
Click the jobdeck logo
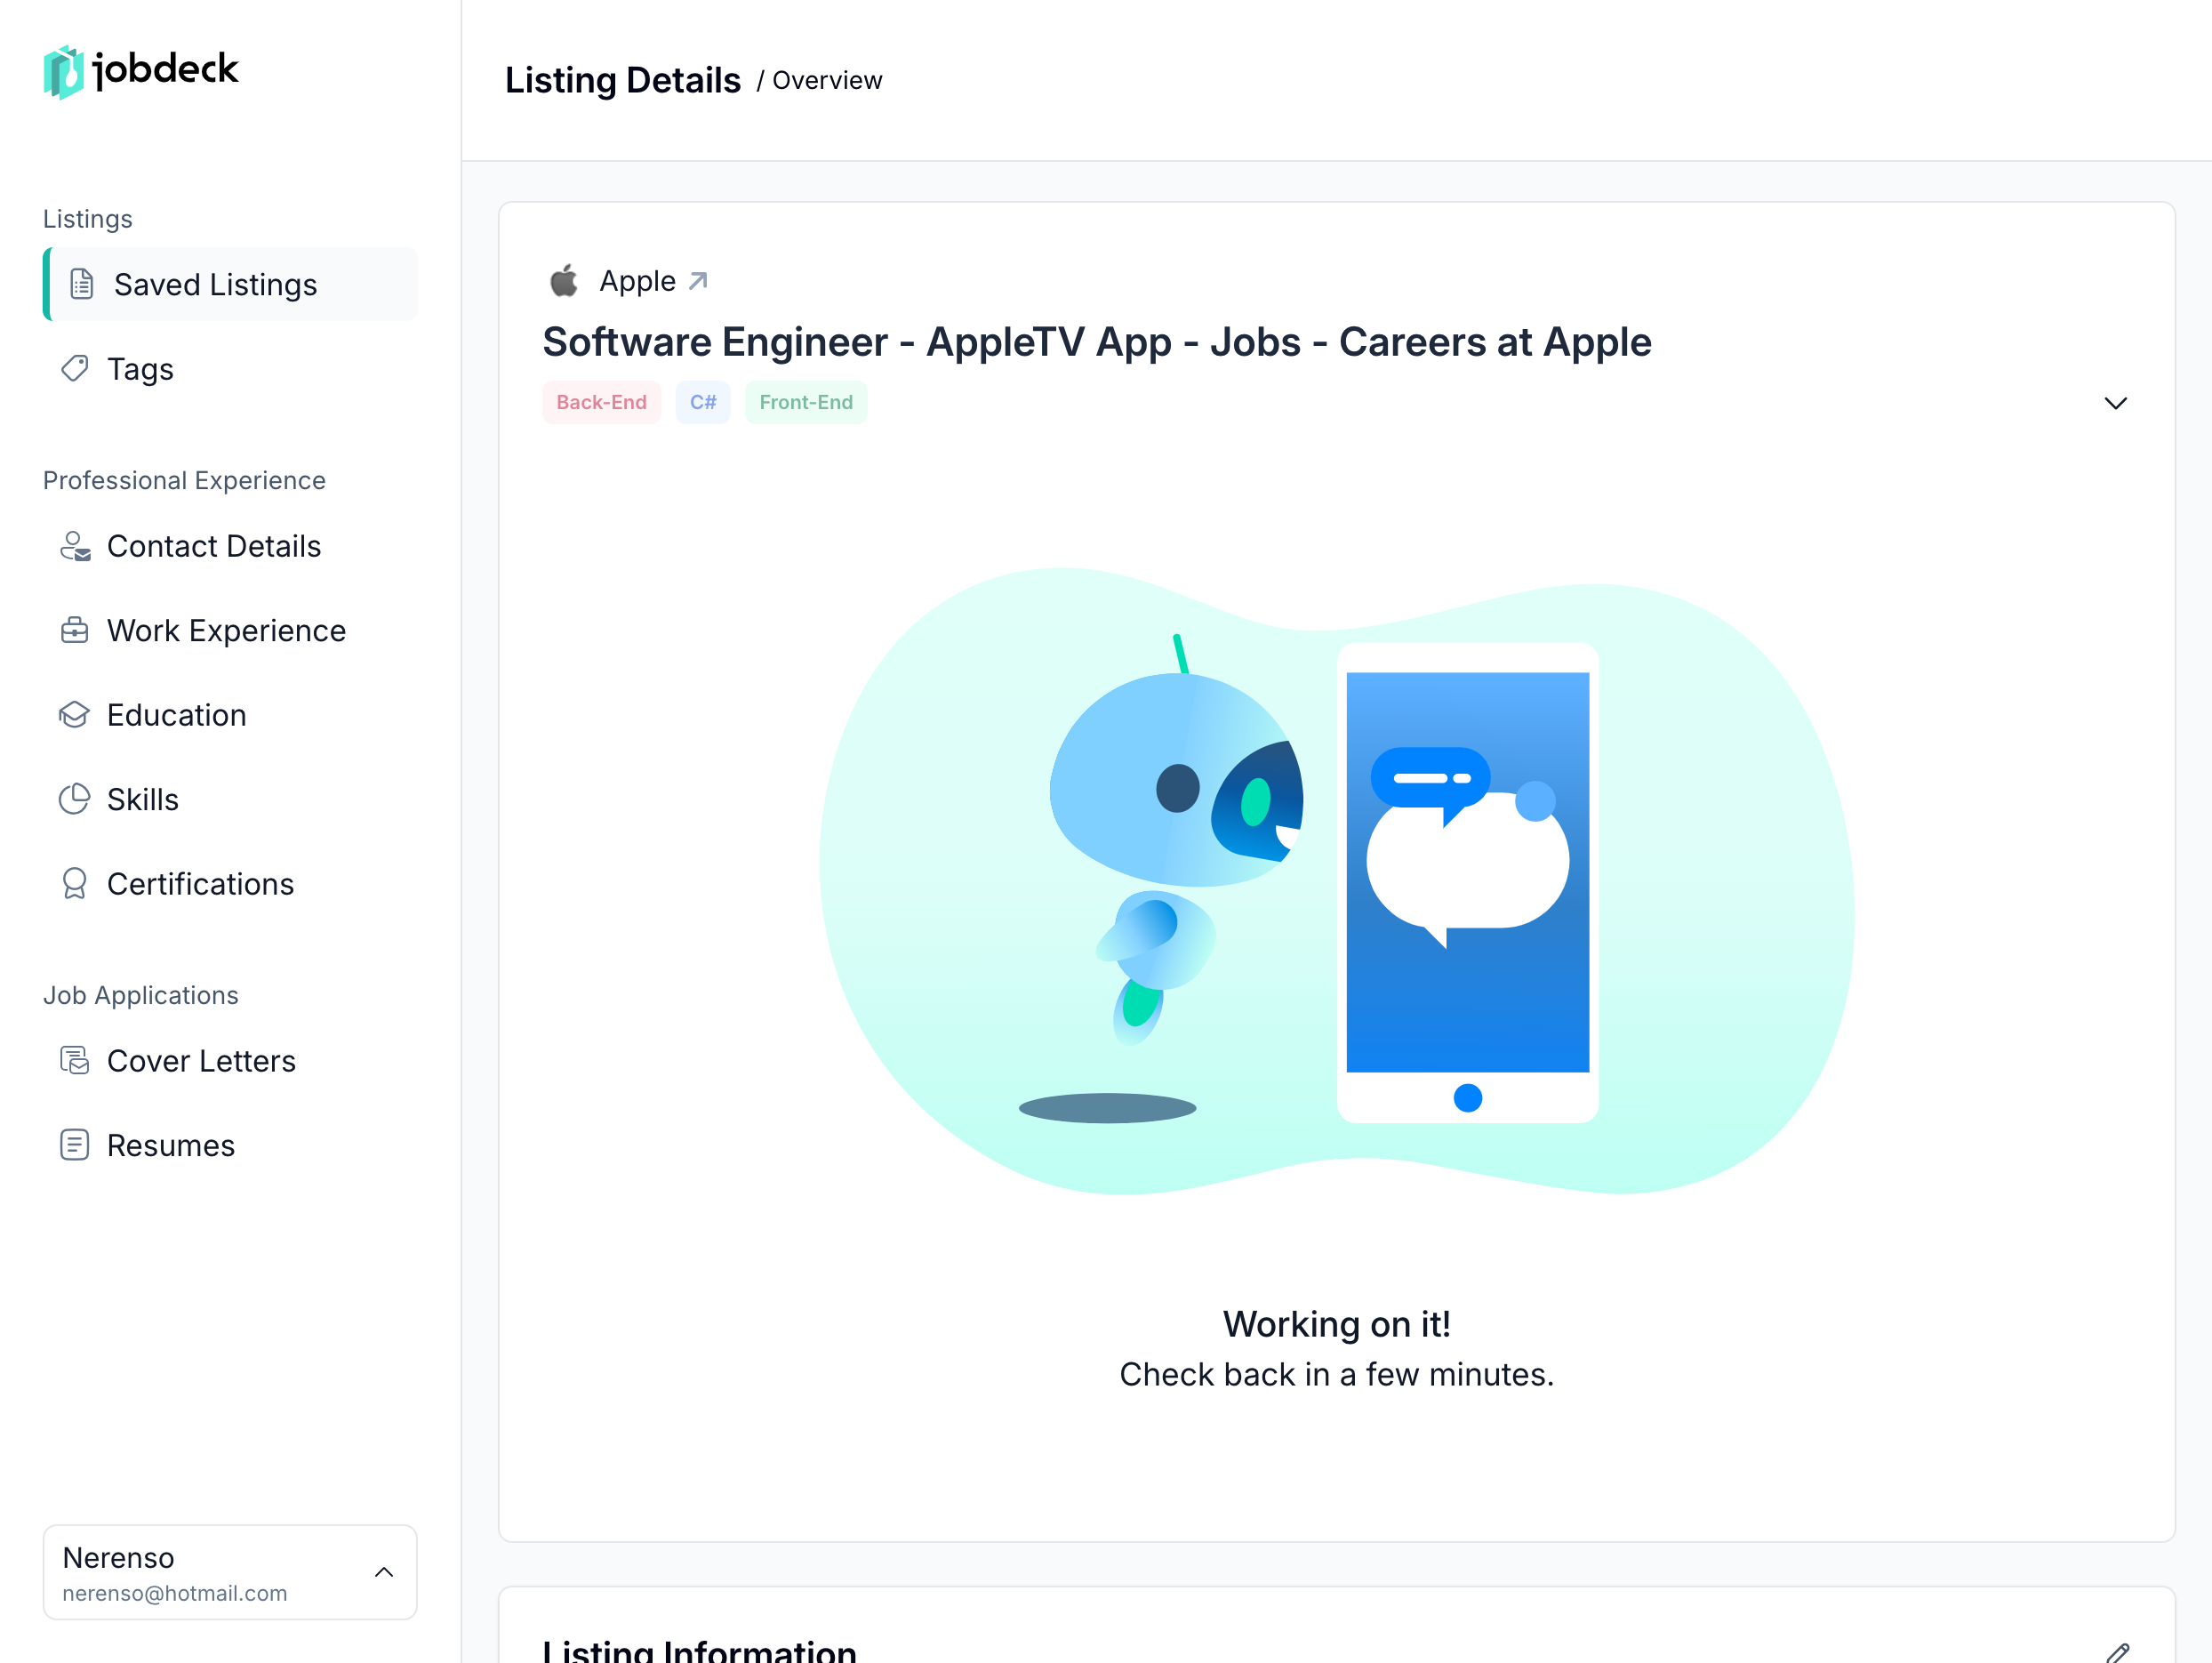tap(141, 71)
